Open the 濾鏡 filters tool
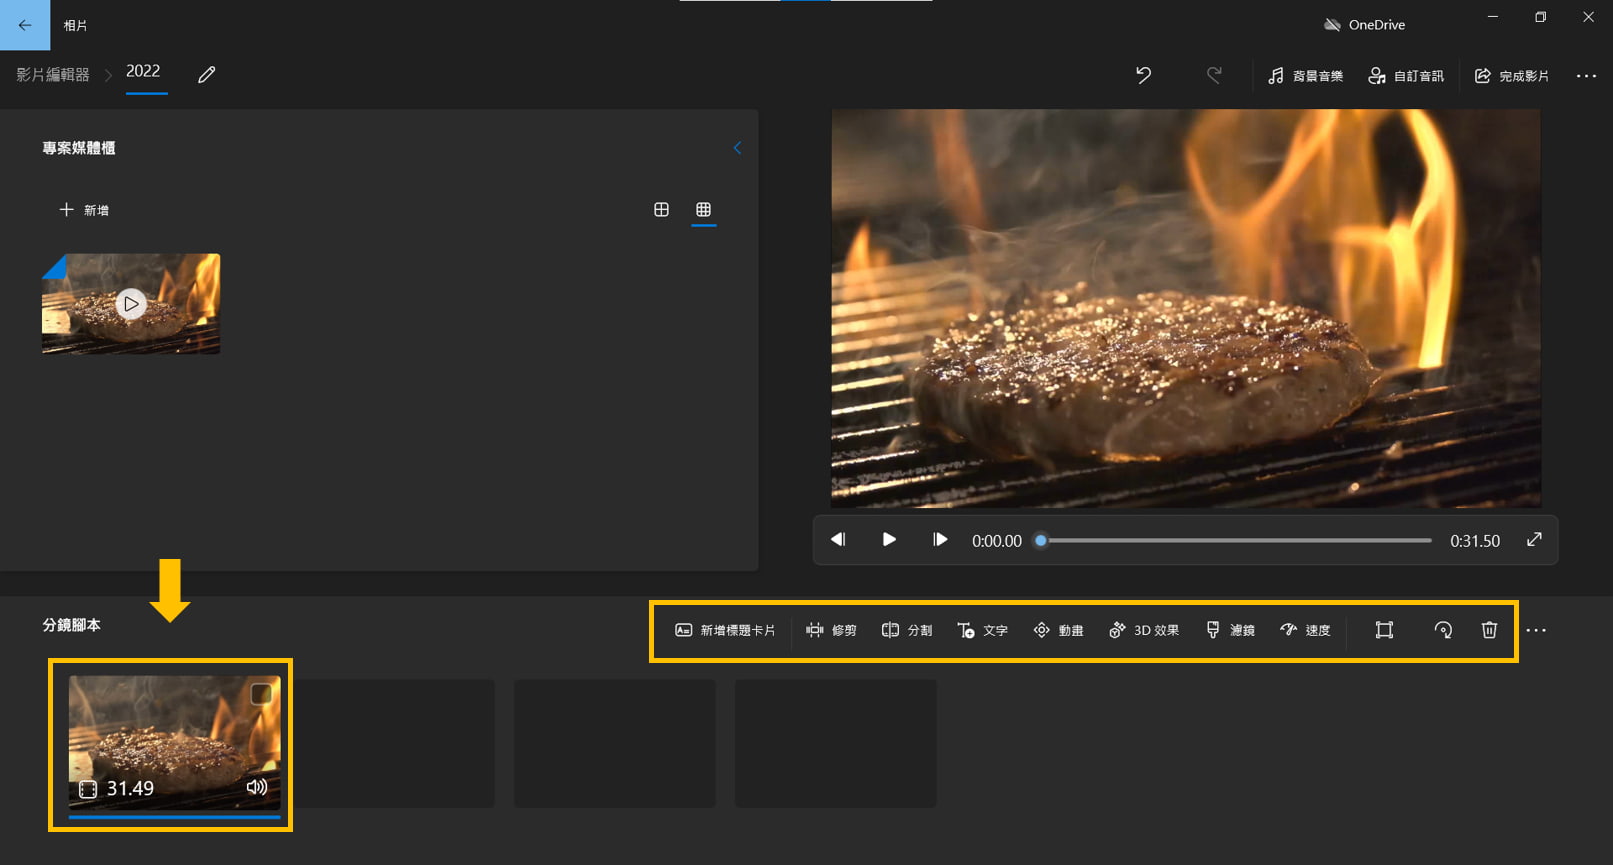 tap(1230, 630)
